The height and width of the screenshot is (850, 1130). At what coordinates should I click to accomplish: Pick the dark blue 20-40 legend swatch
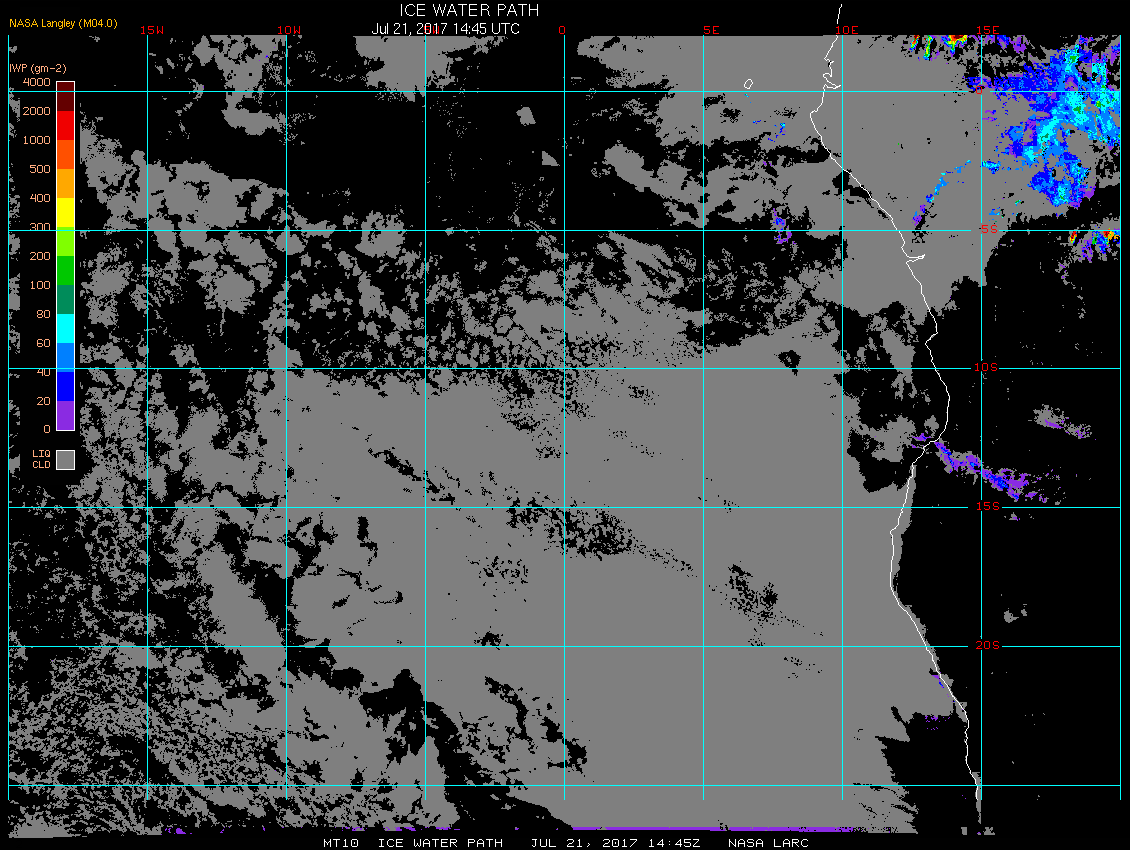tap(66, 386)
